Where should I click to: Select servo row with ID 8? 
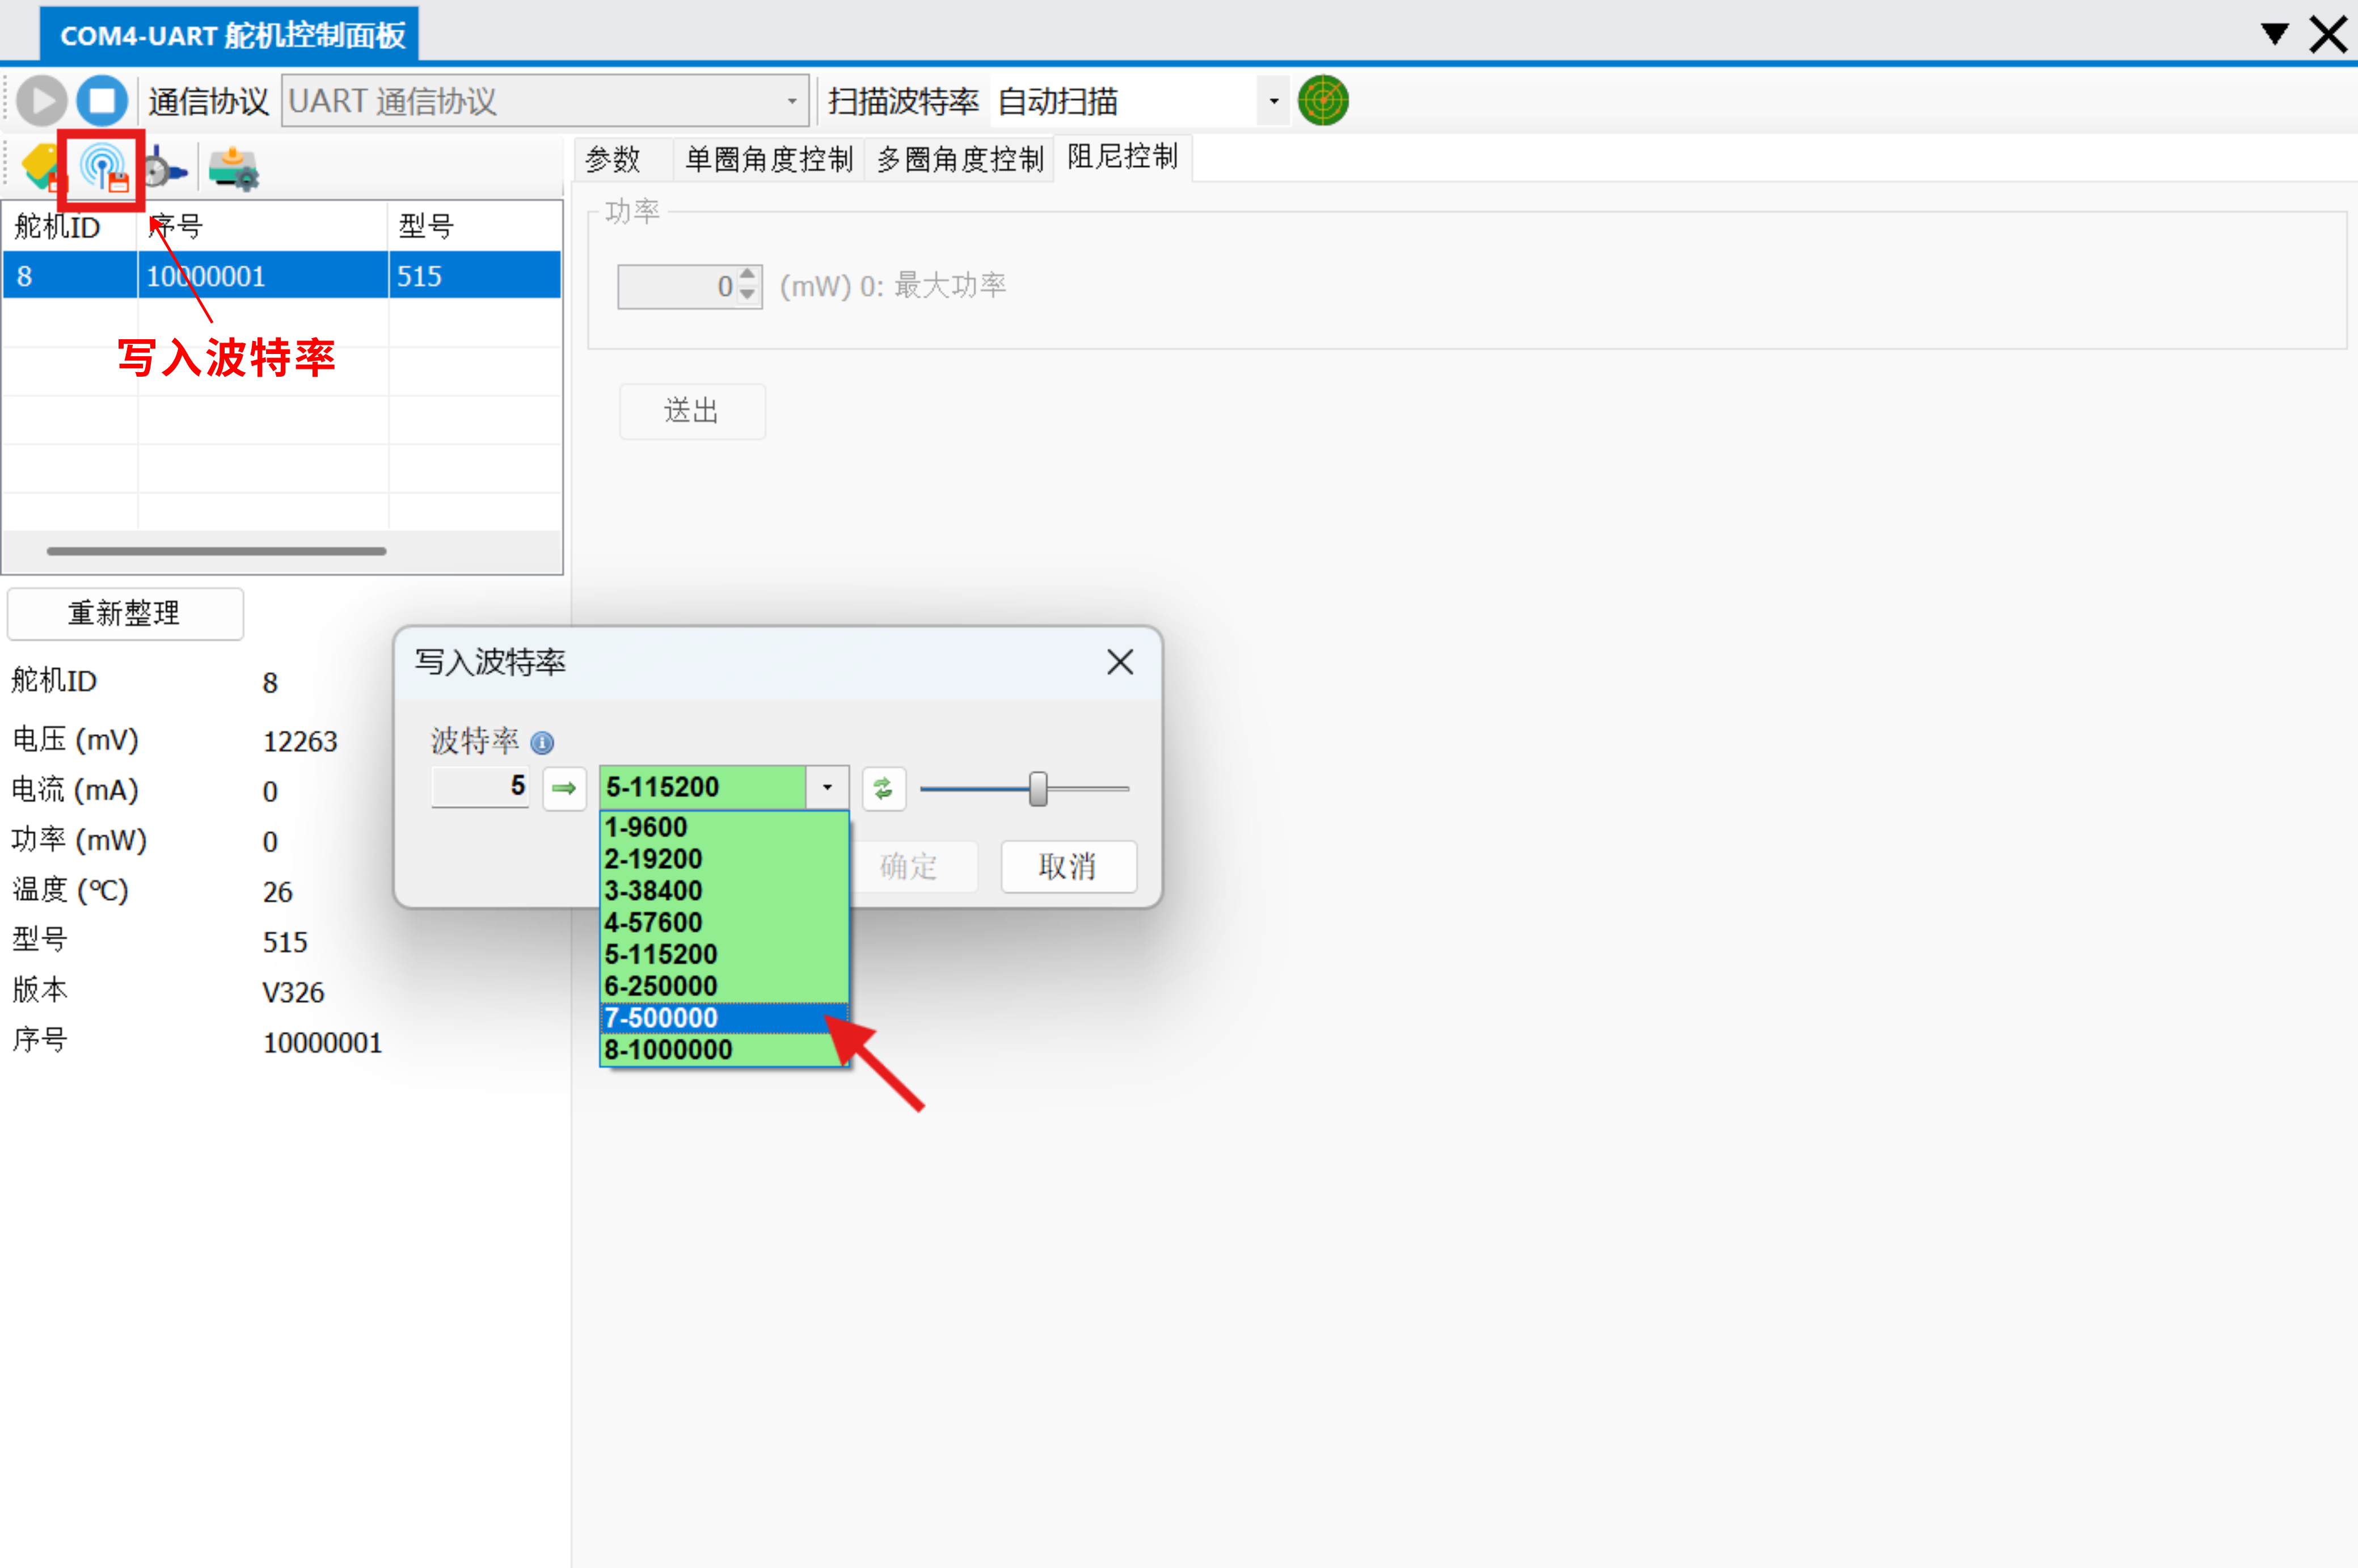click(x=280, y=276)
